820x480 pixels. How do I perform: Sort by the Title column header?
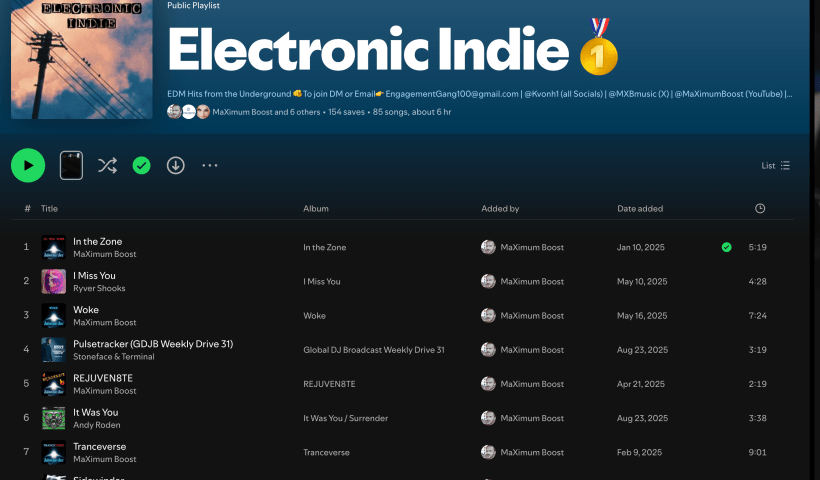(x=50, y=209)
